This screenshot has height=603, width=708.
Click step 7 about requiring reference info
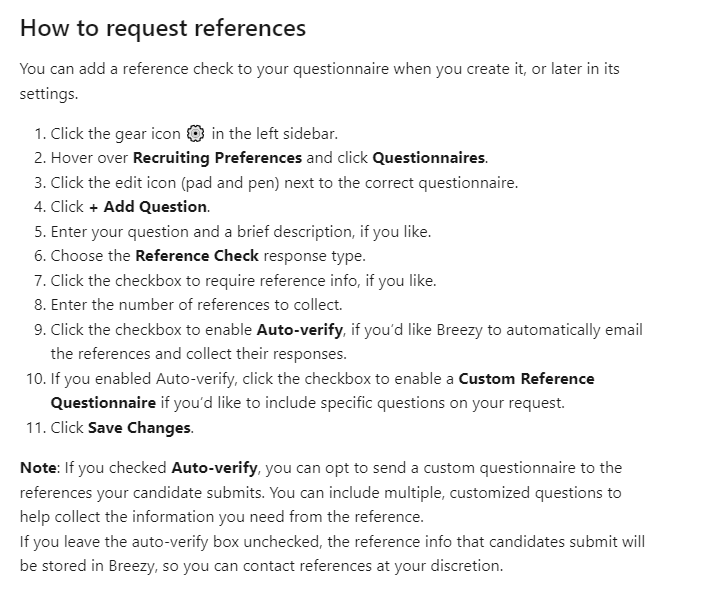[x=243, y=281]
